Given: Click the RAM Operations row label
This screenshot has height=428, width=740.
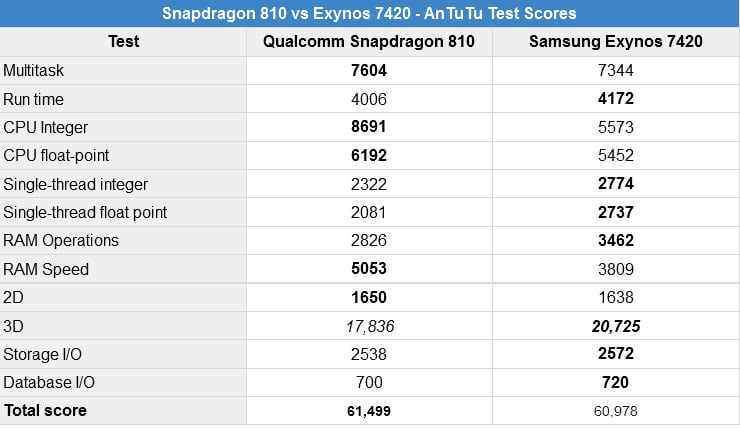Looking at the screenshot, I should coord(61,240).
